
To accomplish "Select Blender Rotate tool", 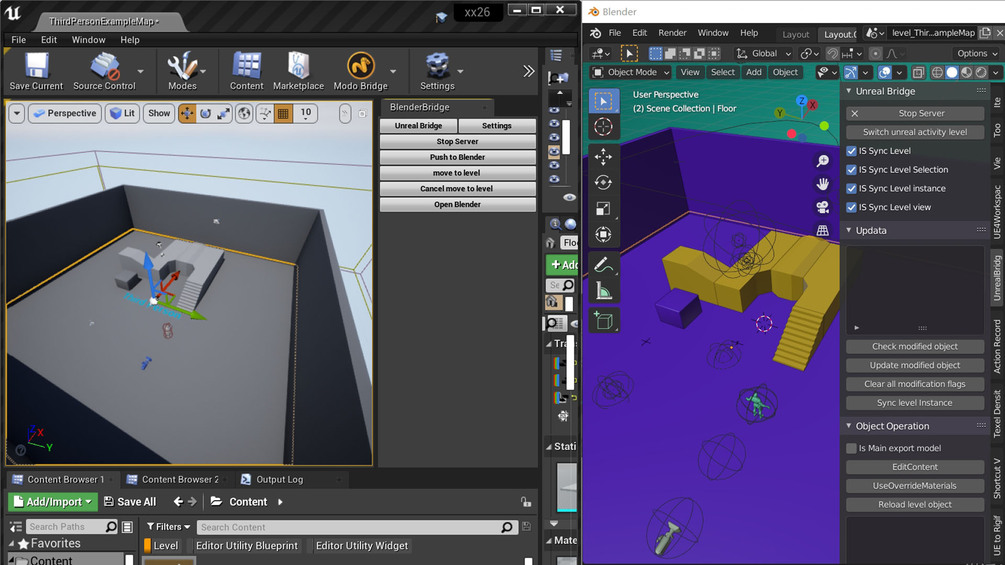I will 603,183.
